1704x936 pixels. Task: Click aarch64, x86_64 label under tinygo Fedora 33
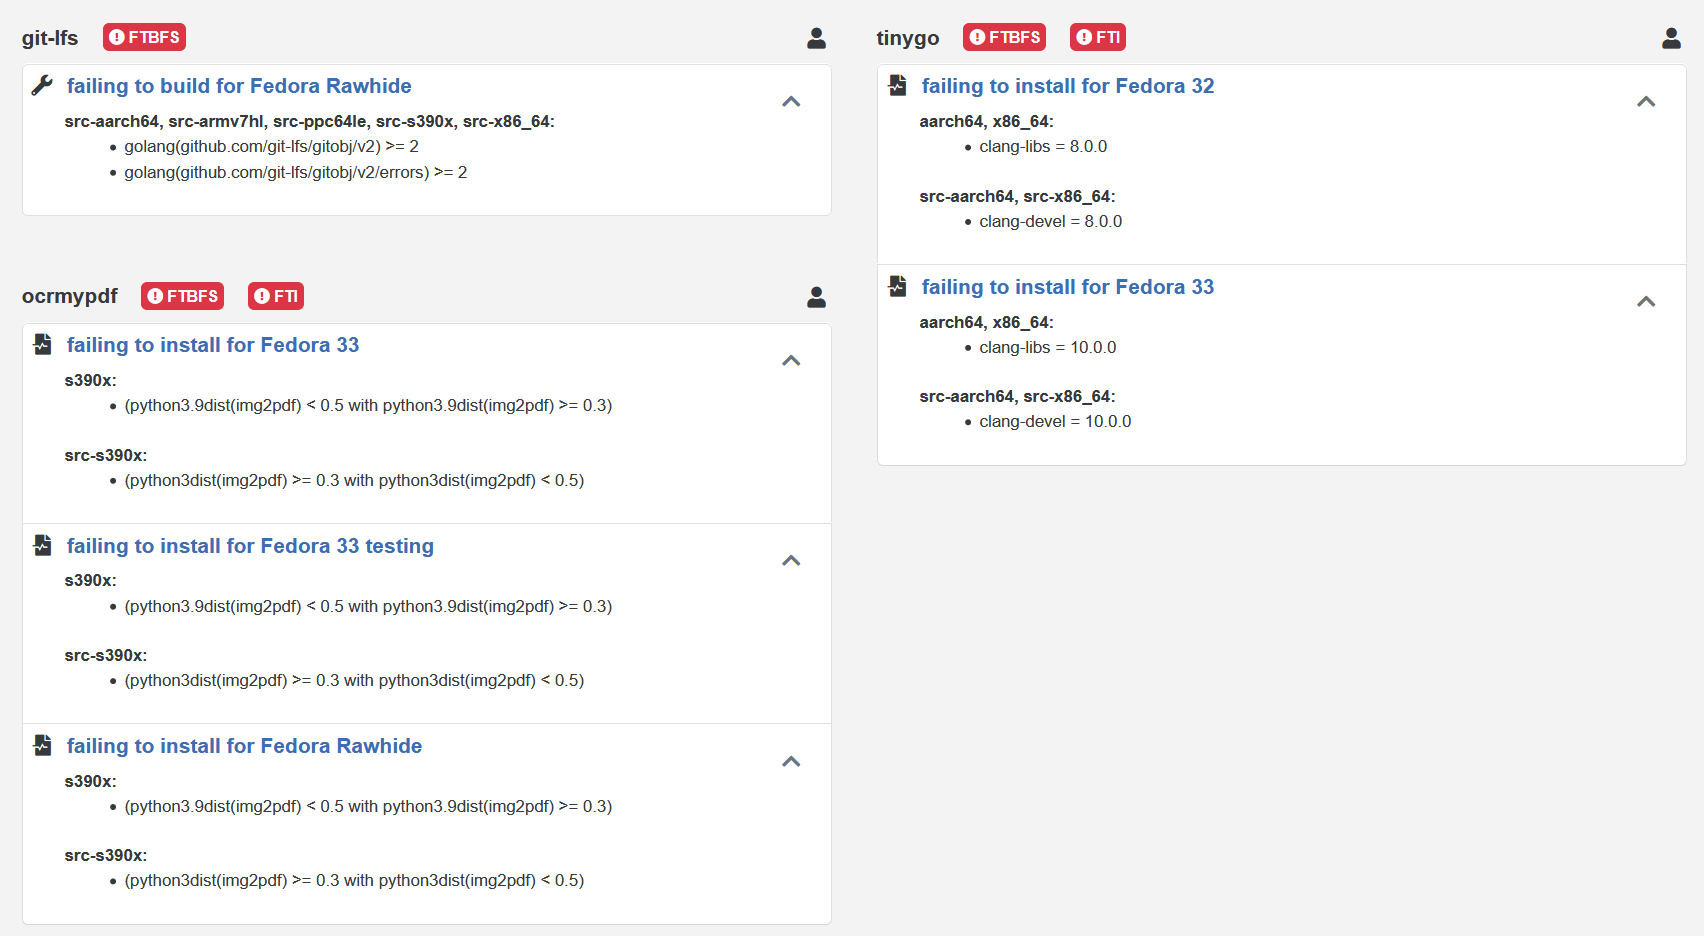[x=987, y=322]
